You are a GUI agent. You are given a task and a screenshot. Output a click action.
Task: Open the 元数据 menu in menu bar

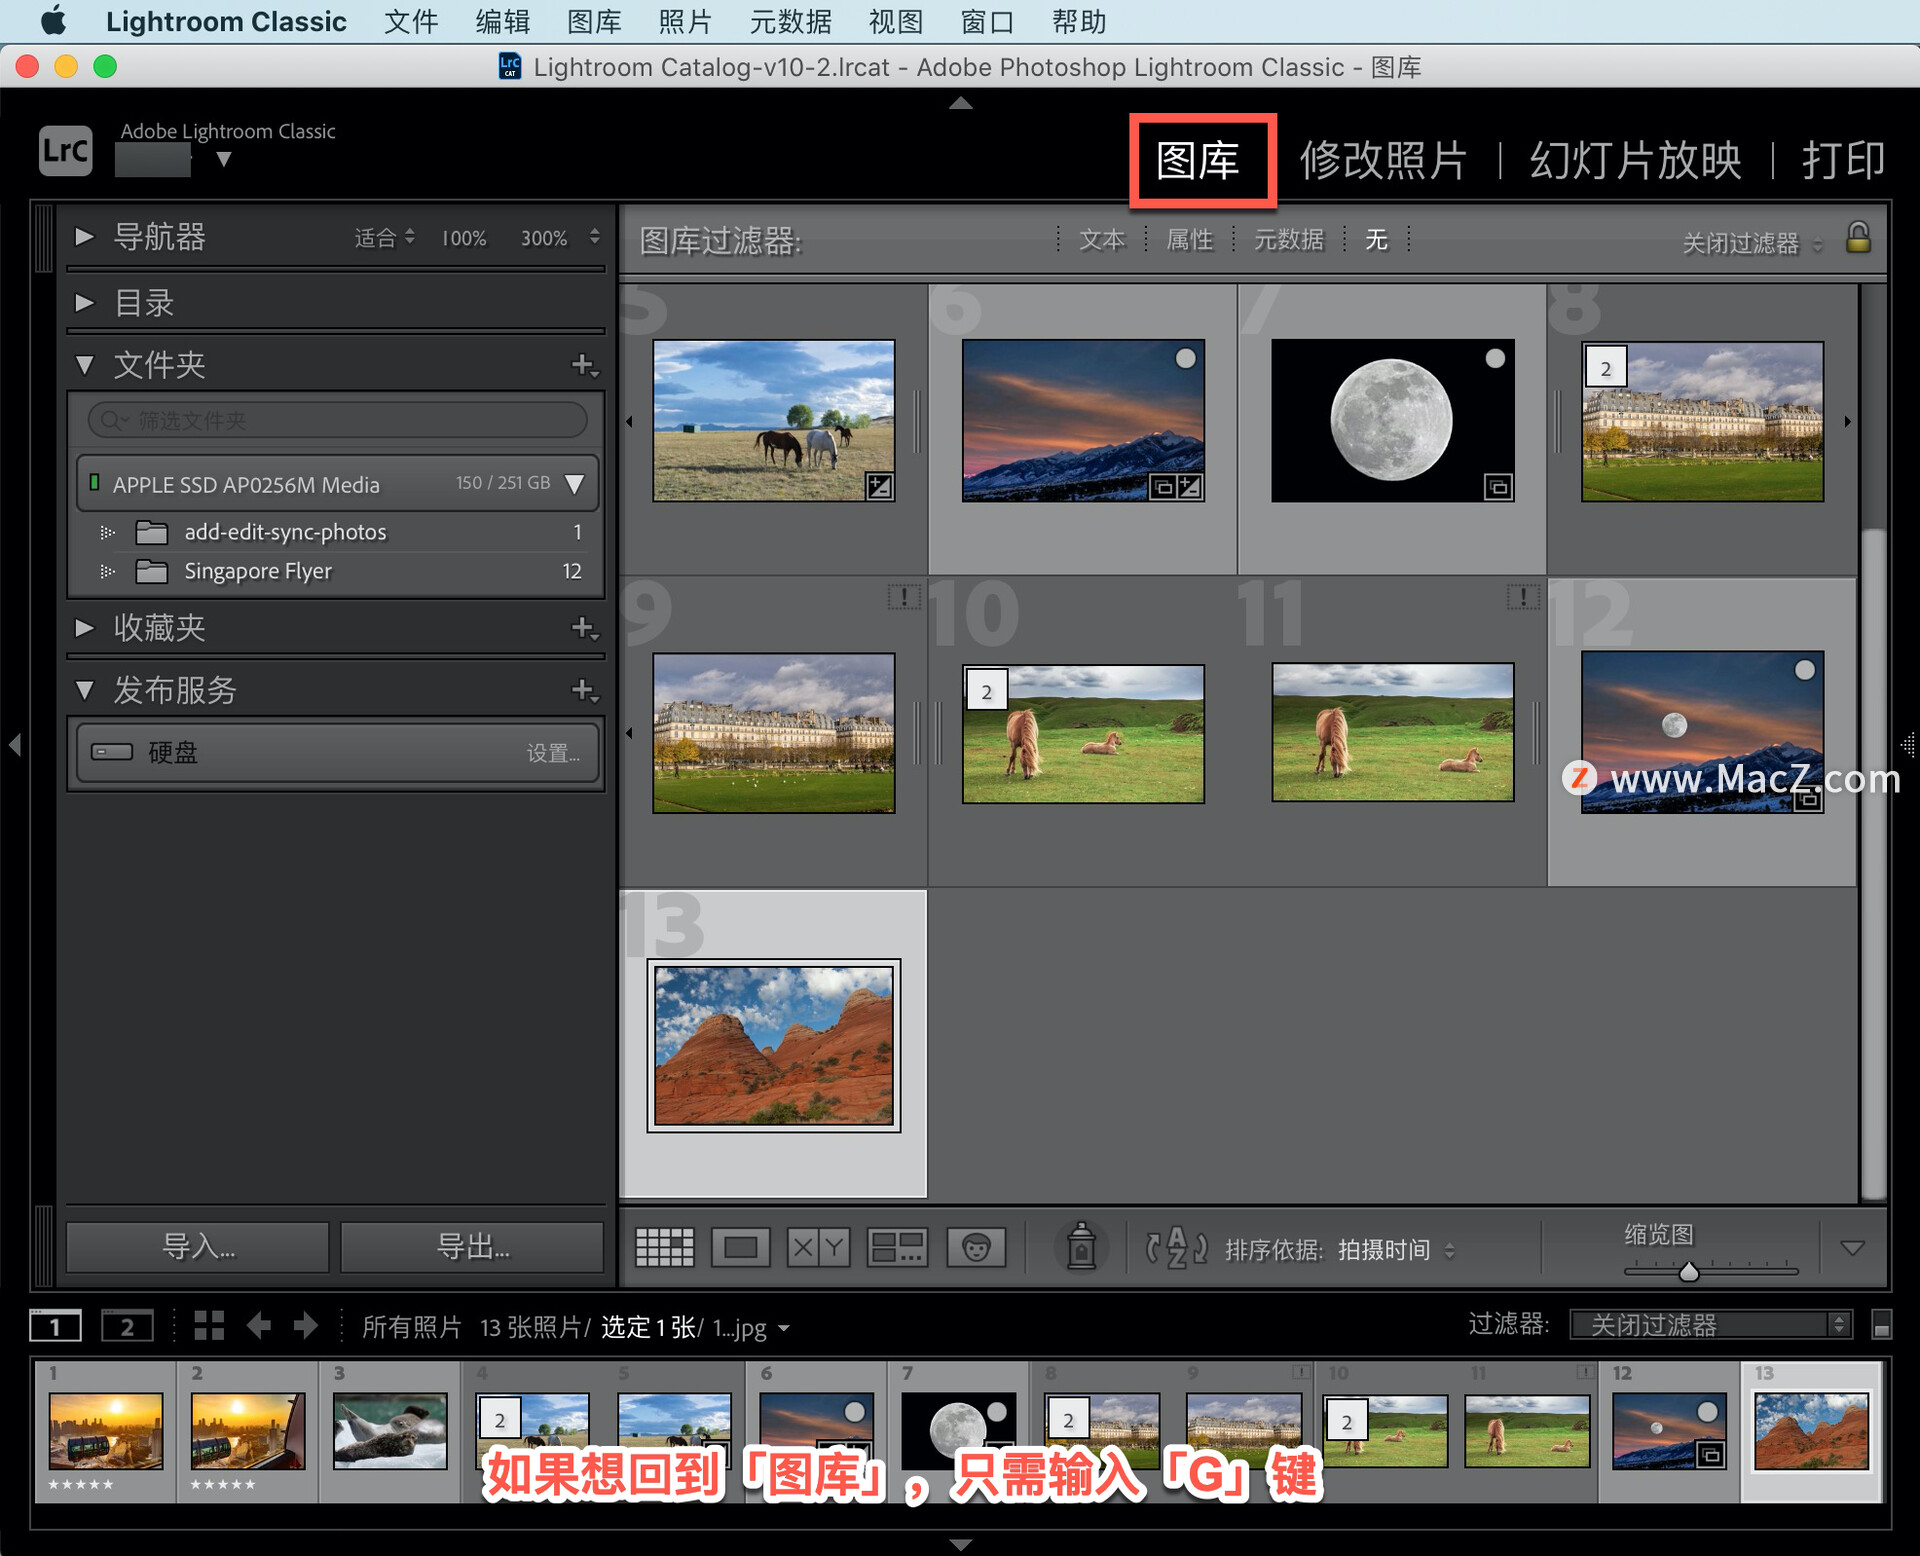(790, 21)
